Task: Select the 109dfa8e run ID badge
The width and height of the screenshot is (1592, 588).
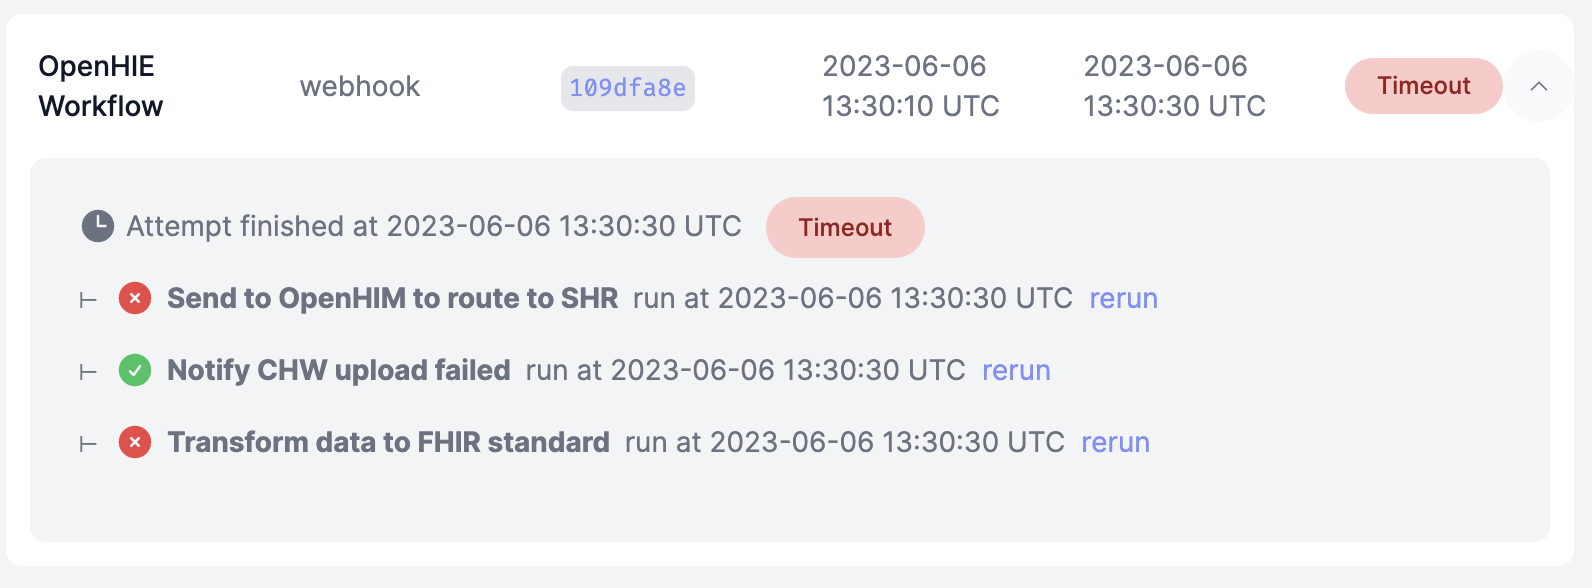Action: (627, 88)
